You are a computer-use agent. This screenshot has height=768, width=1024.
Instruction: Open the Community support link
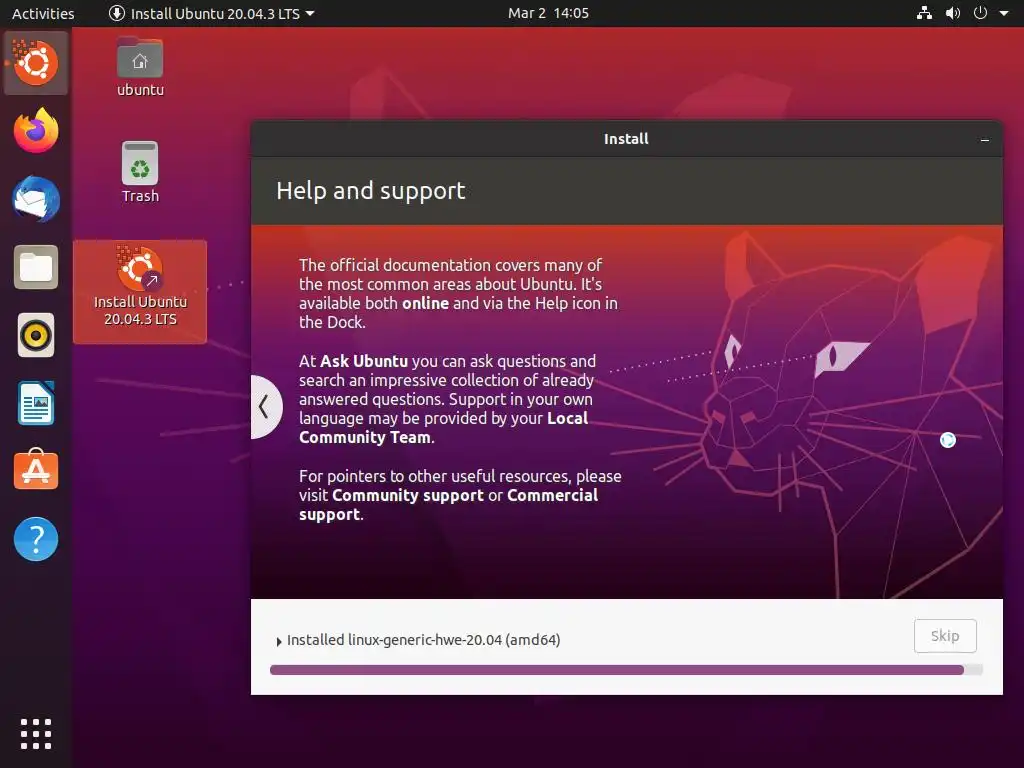[x=408, y=495]
